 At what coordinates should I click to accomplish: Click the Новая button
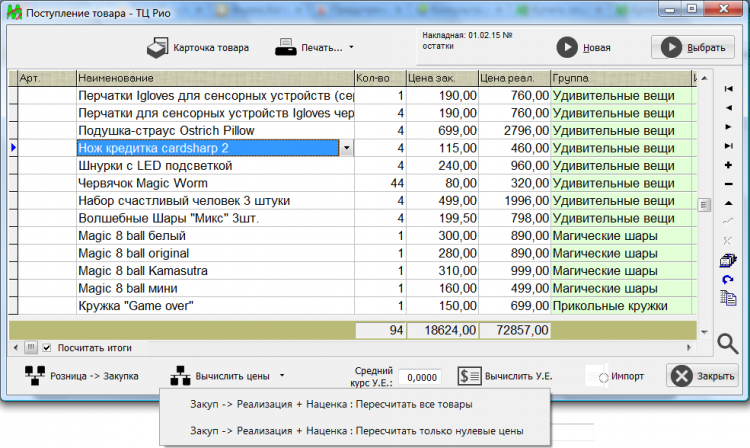584,47
